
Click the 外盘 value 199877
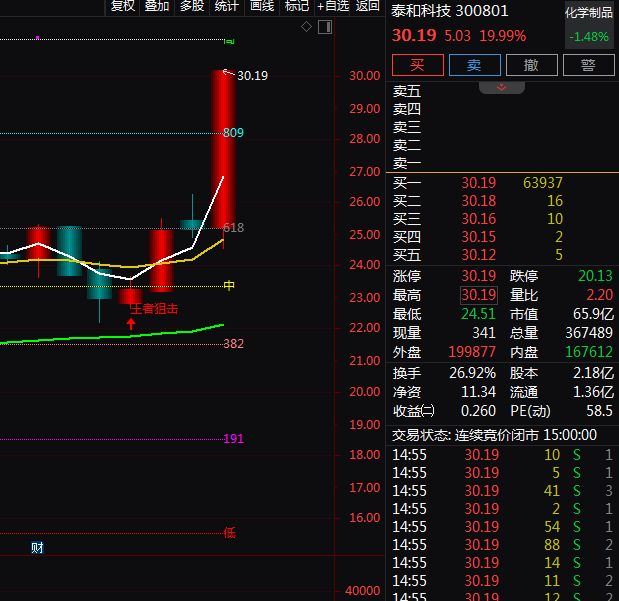click(472, 352)
